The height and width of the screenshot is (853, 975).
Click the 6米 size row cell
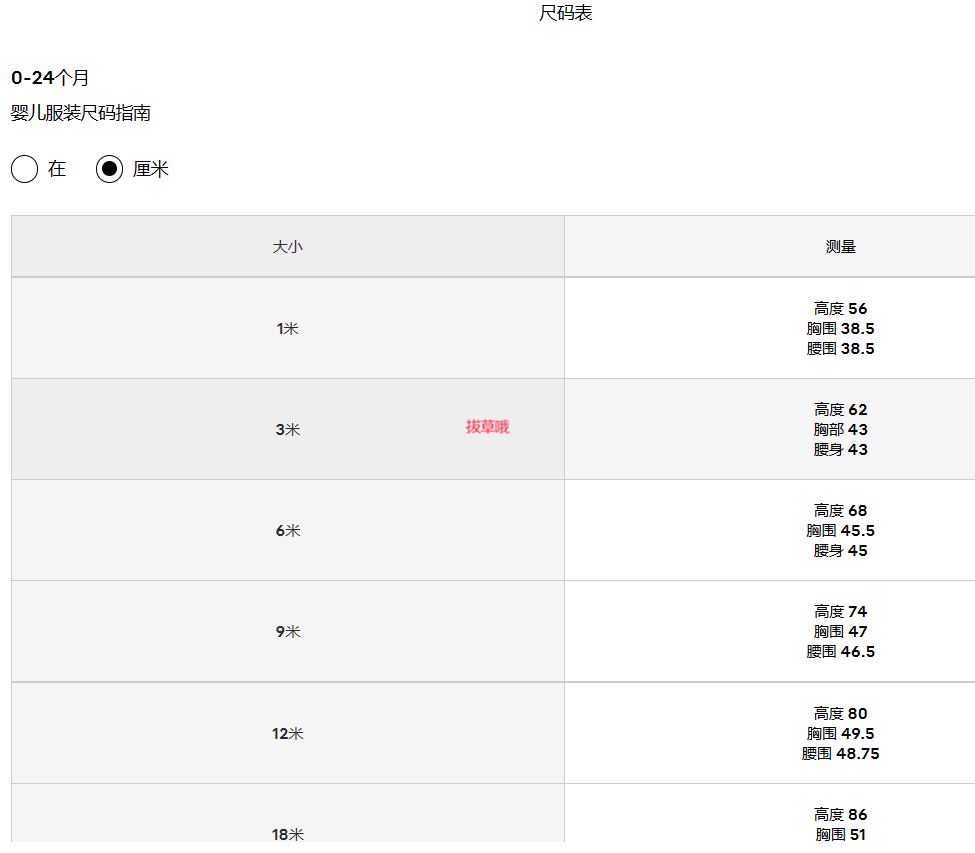[287, 531]
